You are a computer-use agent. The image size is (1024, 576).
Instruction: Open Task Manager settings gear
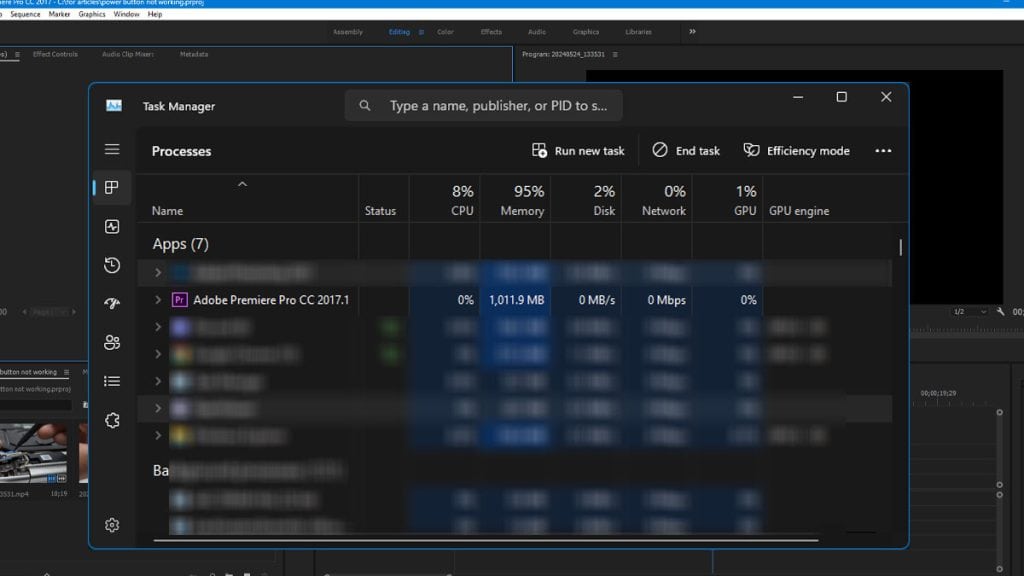[x=112, y=525]
